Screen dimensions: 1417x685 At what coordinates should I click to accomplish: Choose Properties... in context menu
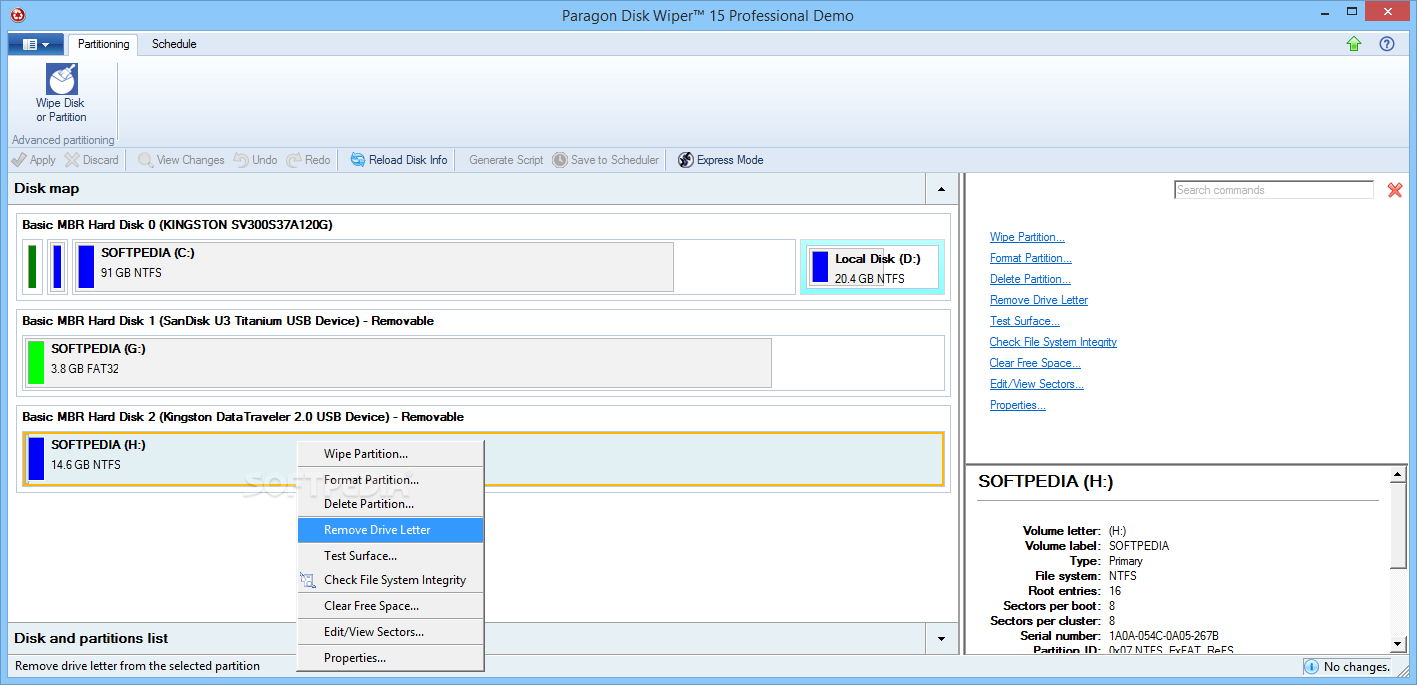390,658
